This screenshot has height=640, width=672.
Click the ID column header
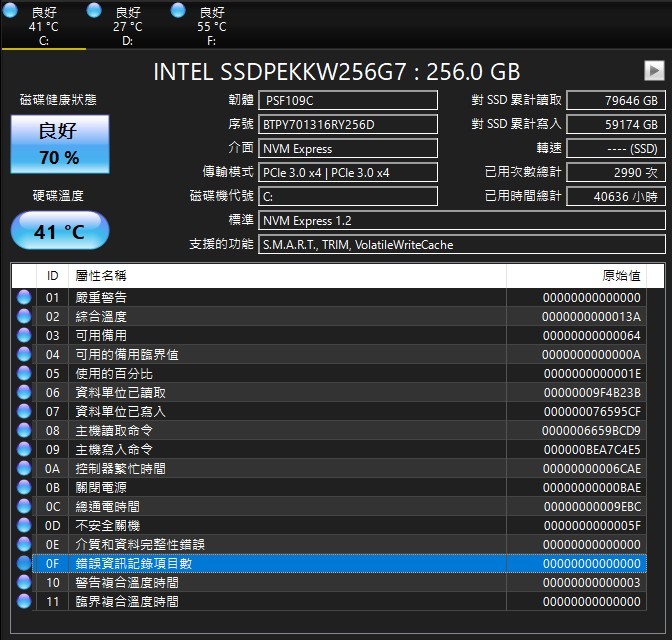pyautogui.click(x=52, y=275)
